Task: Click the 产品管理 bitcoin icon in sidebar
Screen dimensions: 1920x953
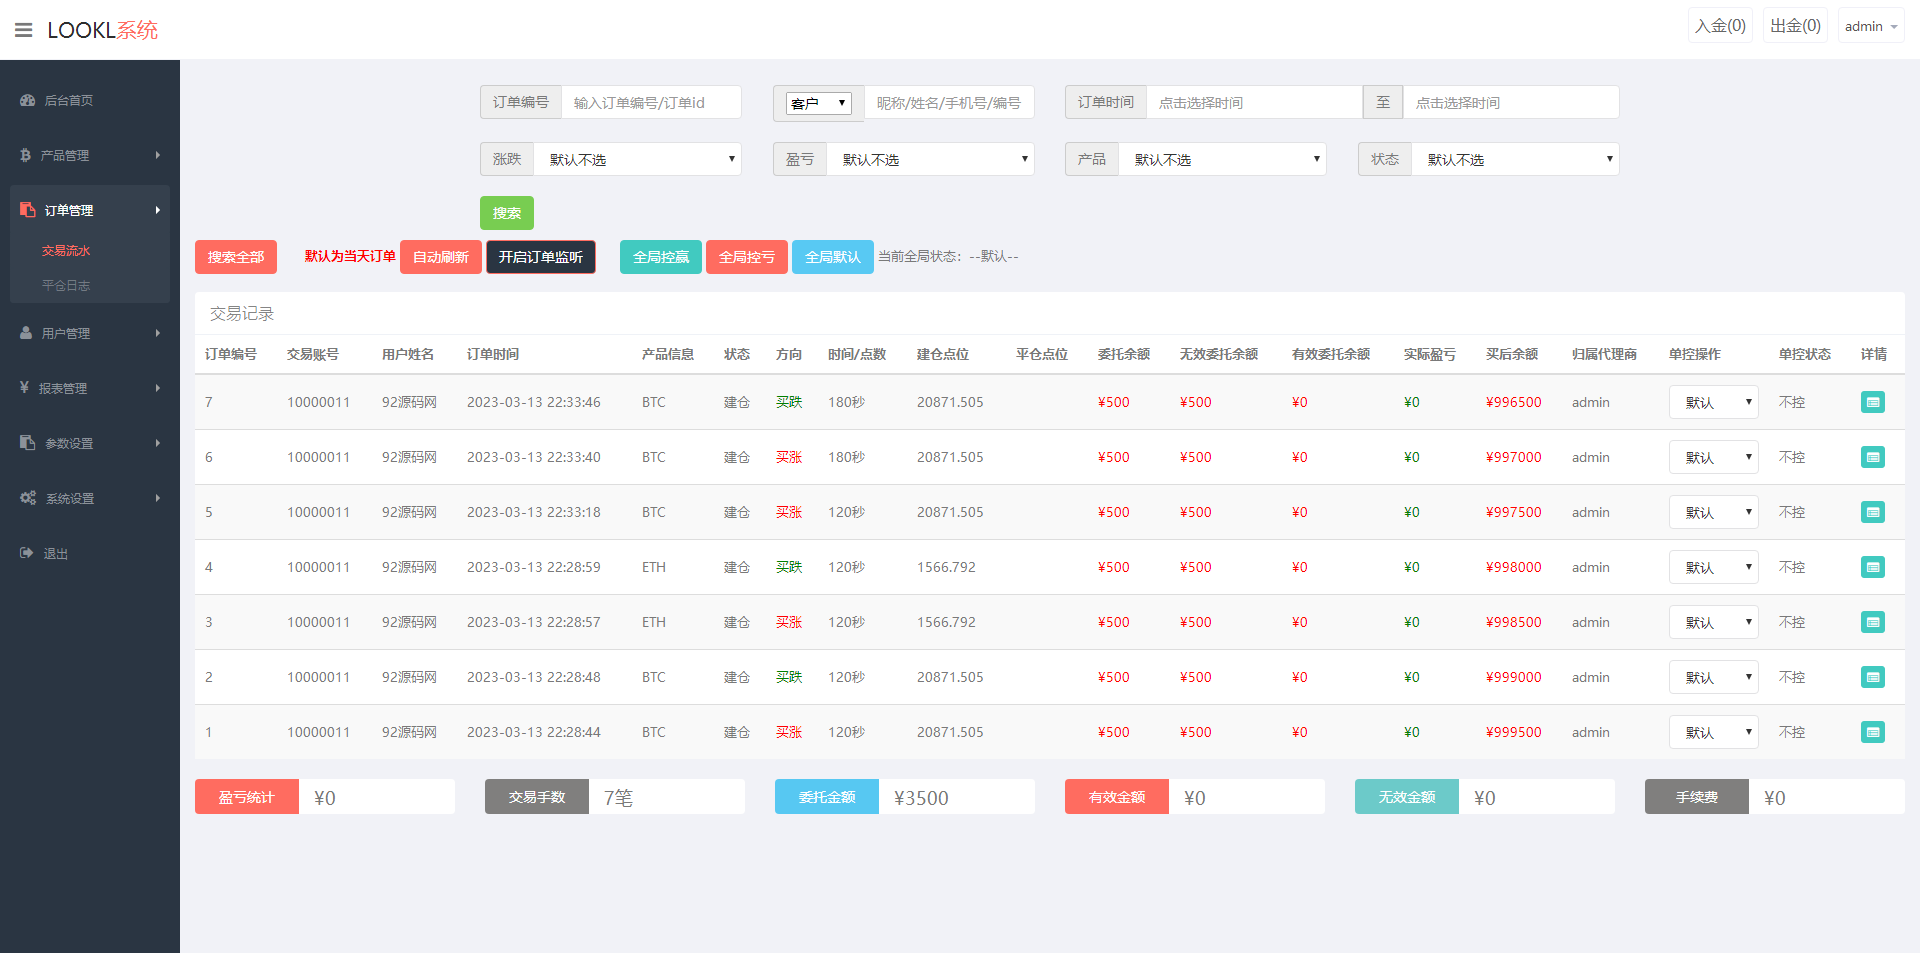Action: point(25,155)
